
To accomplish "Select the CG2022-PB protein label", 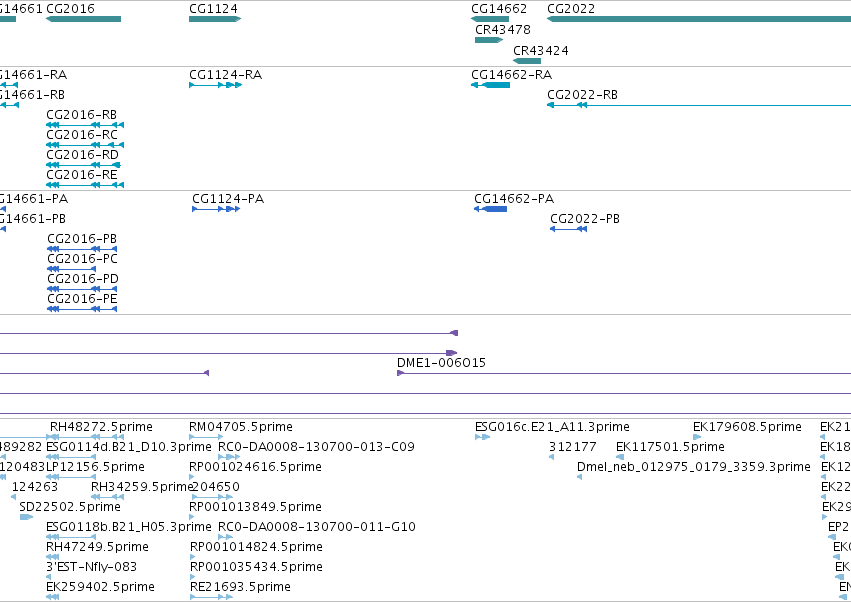I will pos(585,219).
